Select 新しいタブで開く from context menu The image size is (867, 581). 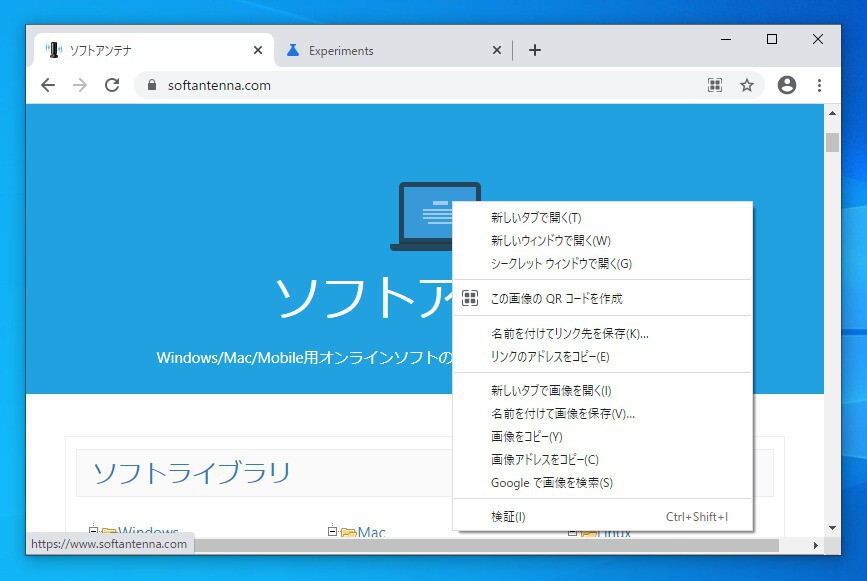[536, 218]
